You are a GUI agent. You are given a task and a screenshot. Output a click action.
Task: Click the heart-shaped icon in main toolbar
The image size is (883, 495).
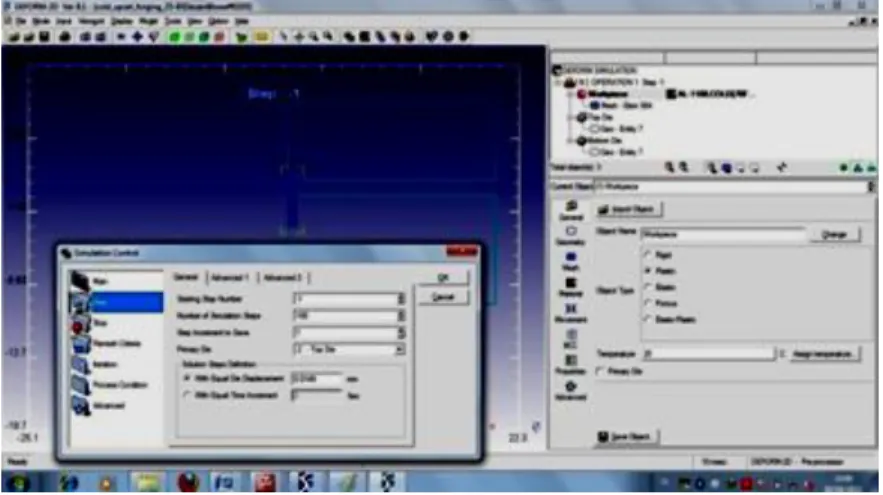[x=432, y=37]
